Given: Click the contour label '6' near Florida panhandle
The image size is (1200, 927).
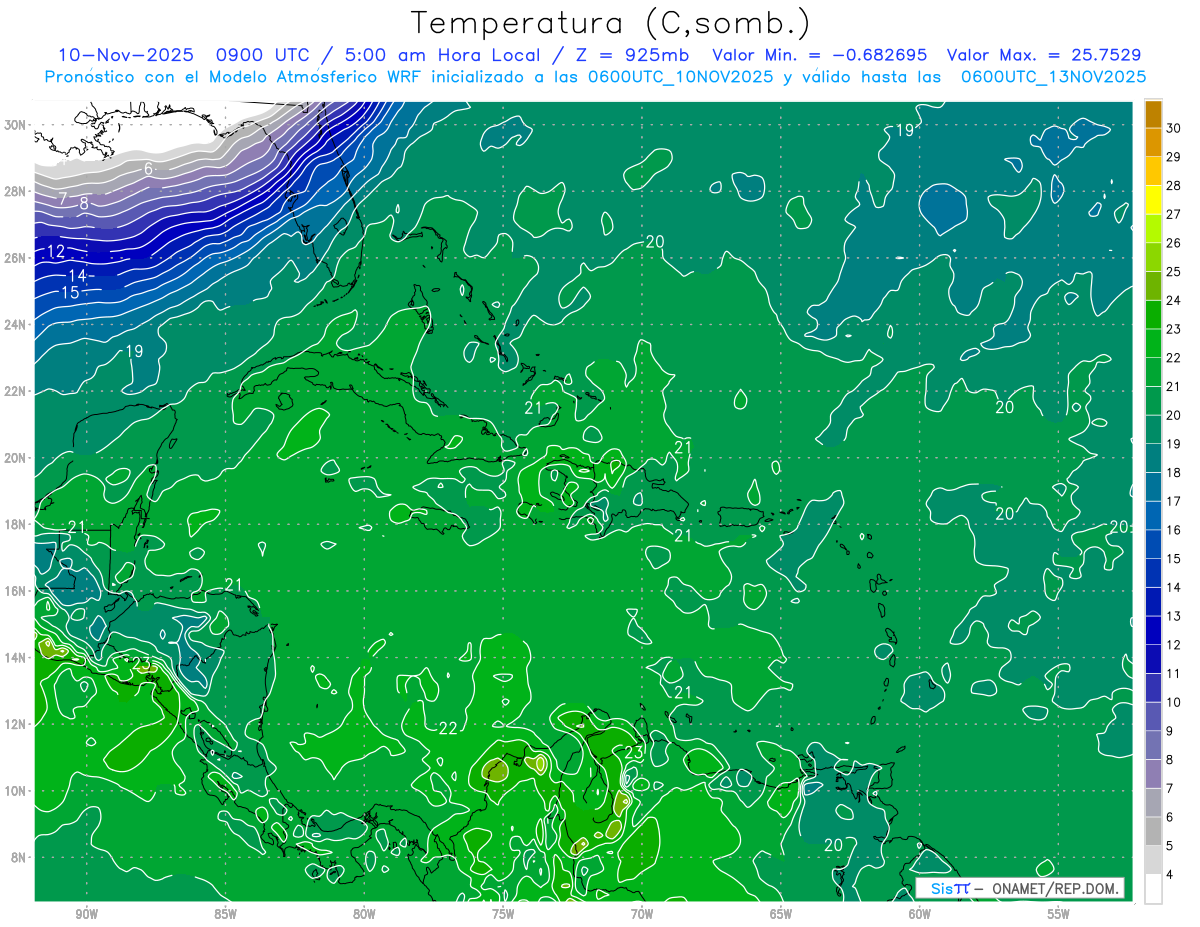Looking at the screenshot, I should pos(148,169).
